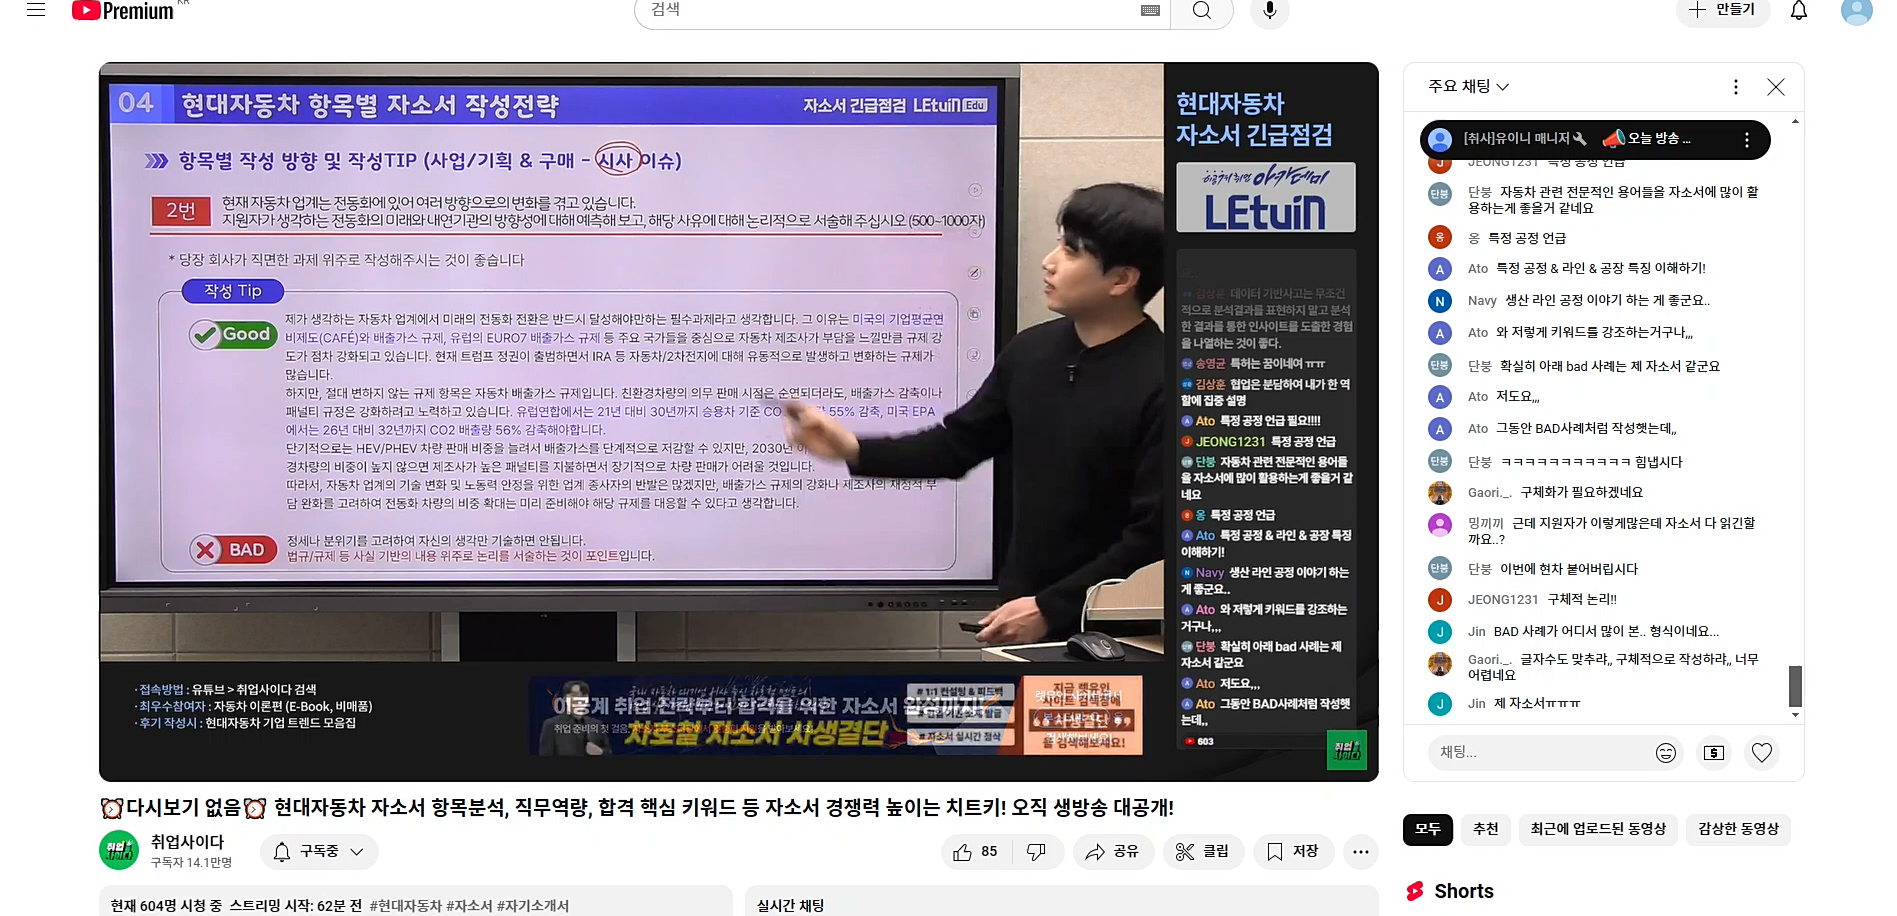Open chat options three-dot menu
This screenshot has height=916, width=1897.
(x=1736, y=87)
